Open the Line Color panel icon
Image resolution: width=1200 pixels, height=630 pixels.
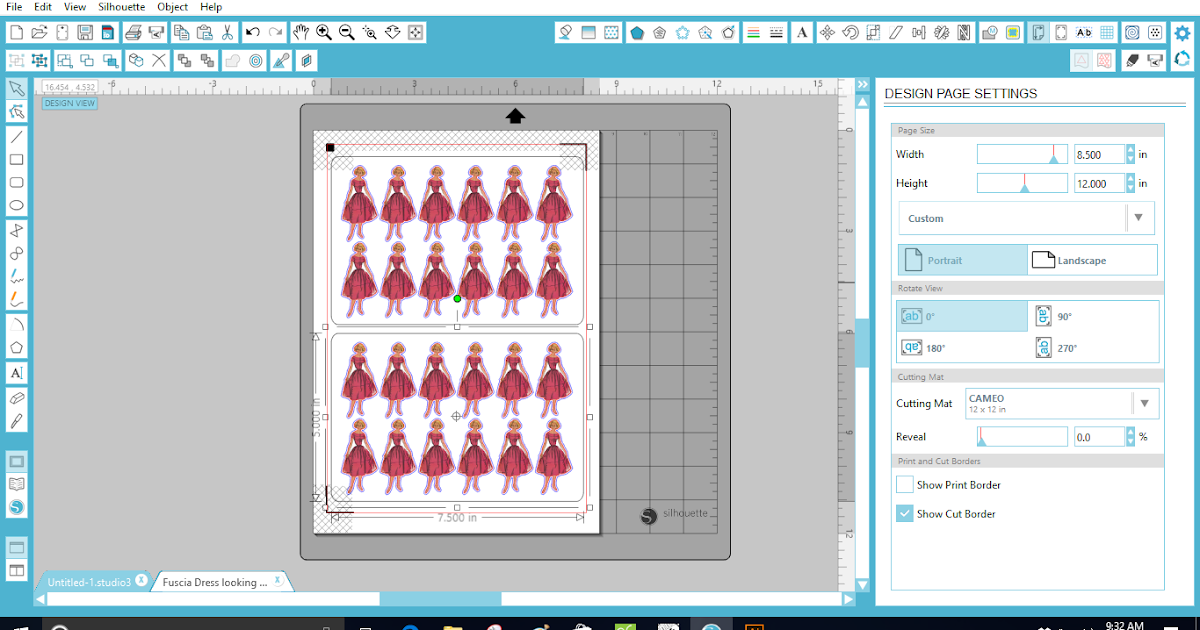(x=754, y=33)
